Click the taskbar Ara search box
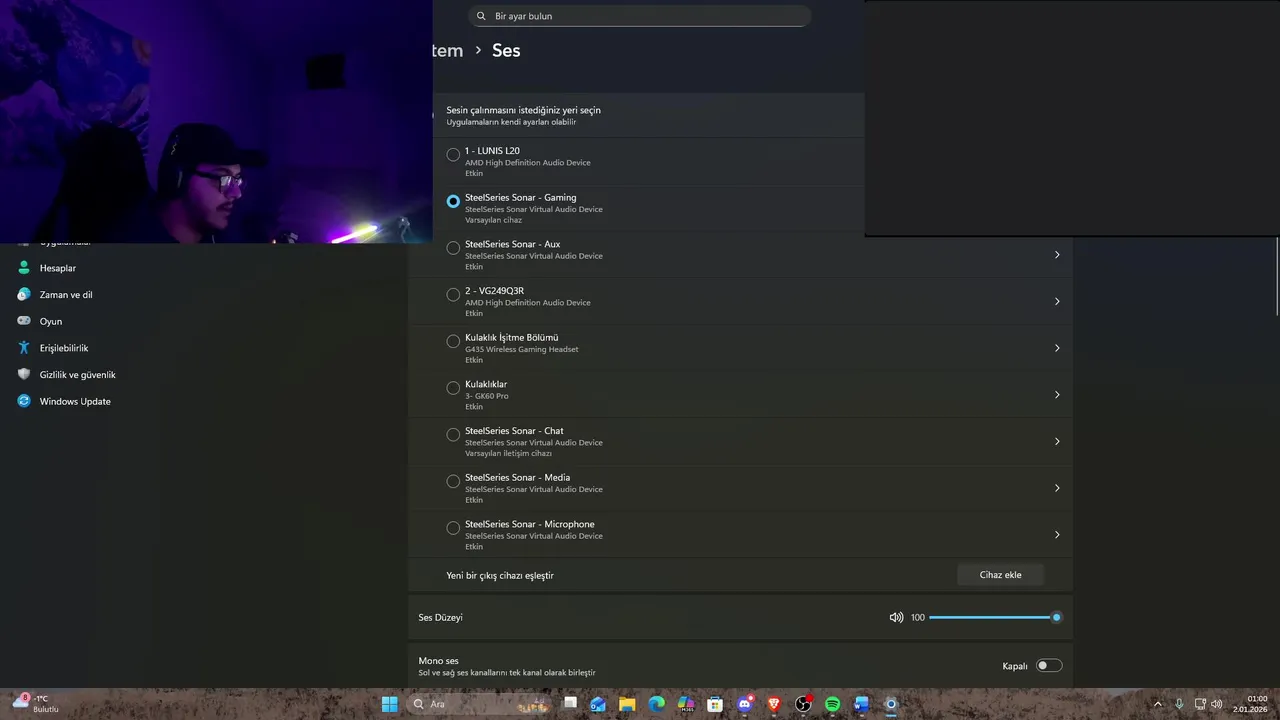Screen dimensions: 1280x720 click(x=480, y=704)
